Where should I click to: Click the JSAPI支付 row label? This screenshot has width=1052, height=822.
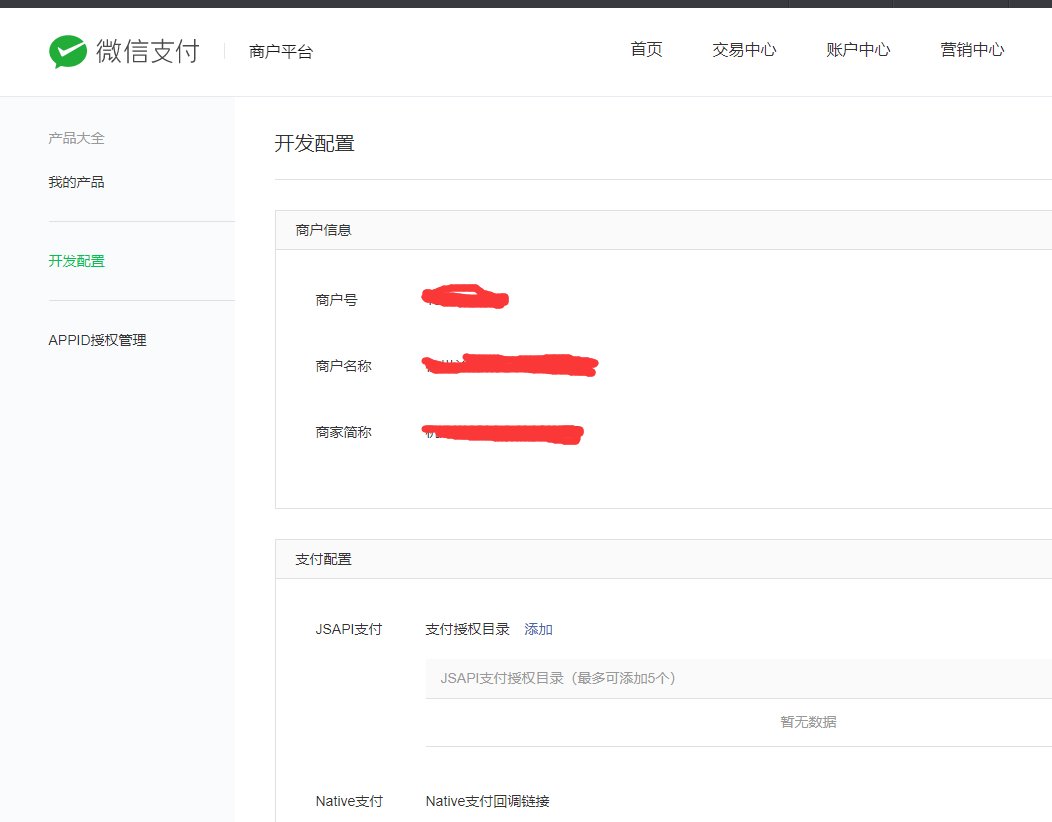click(349, 629)
